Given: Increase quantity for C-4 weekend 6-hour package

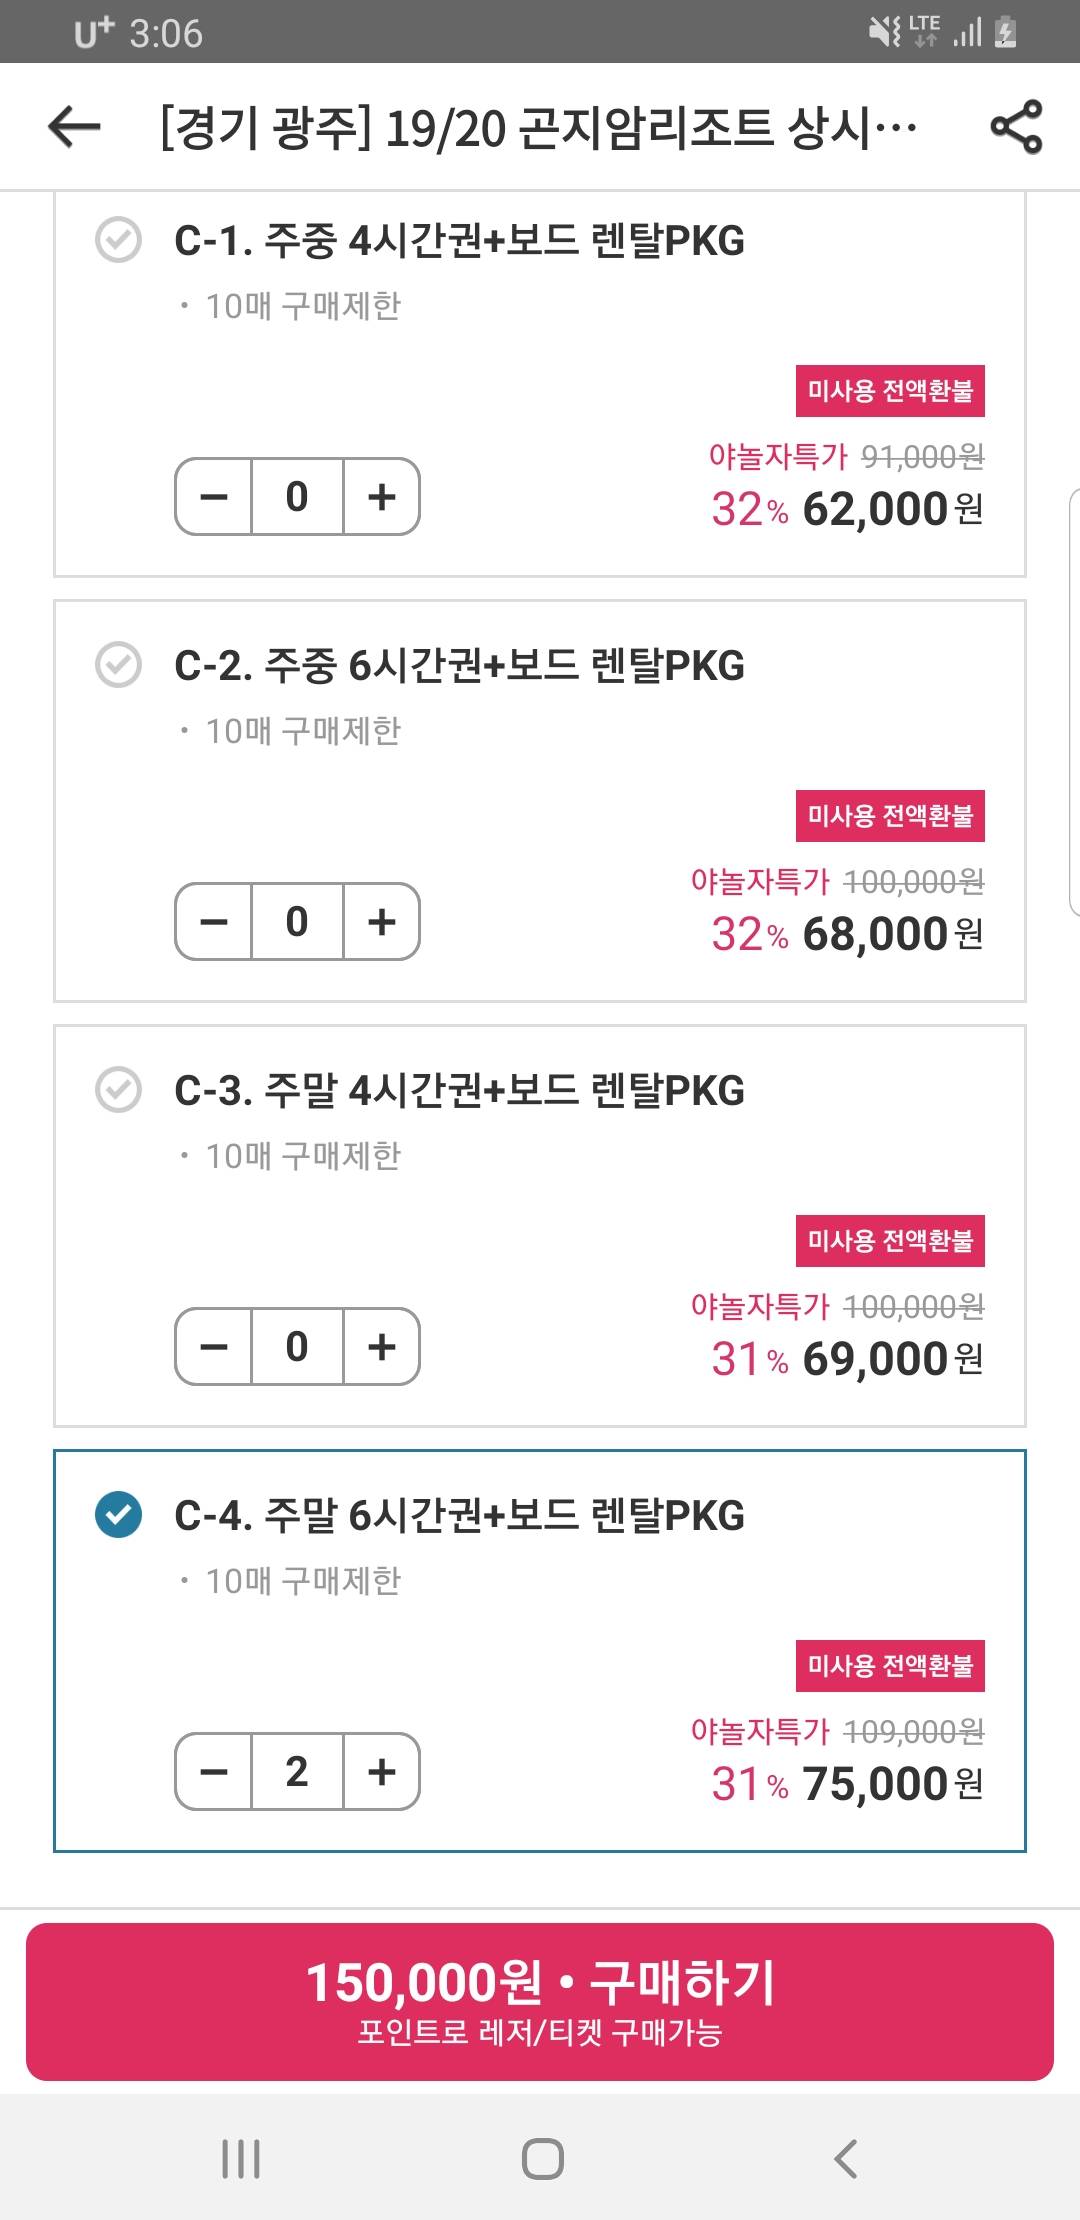Looking at the screenshot, I should click(381, 1772).
